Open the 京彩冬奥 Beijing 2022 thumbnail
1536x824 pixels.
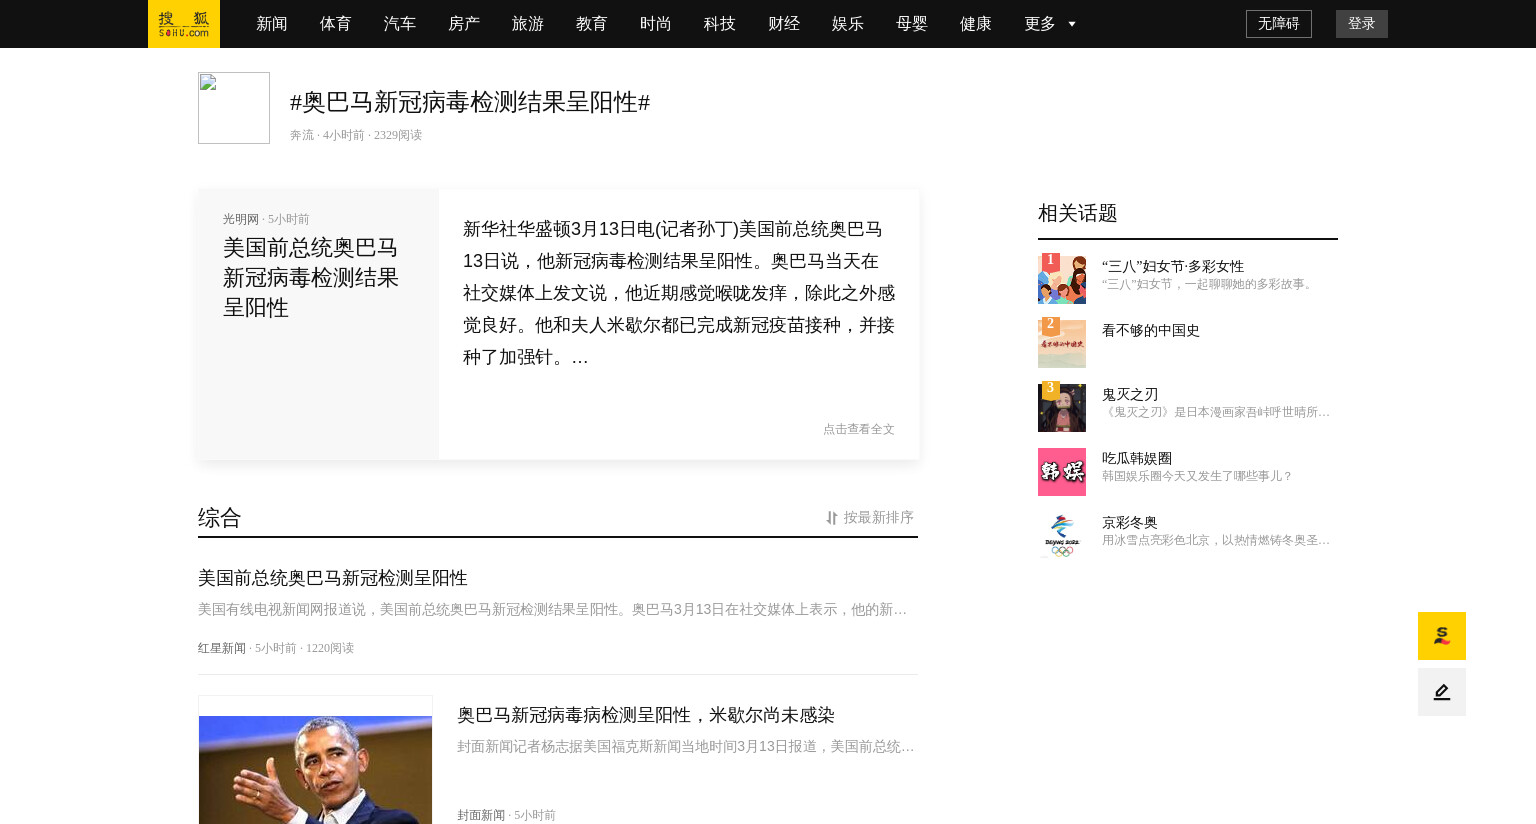coord(1062,535)
